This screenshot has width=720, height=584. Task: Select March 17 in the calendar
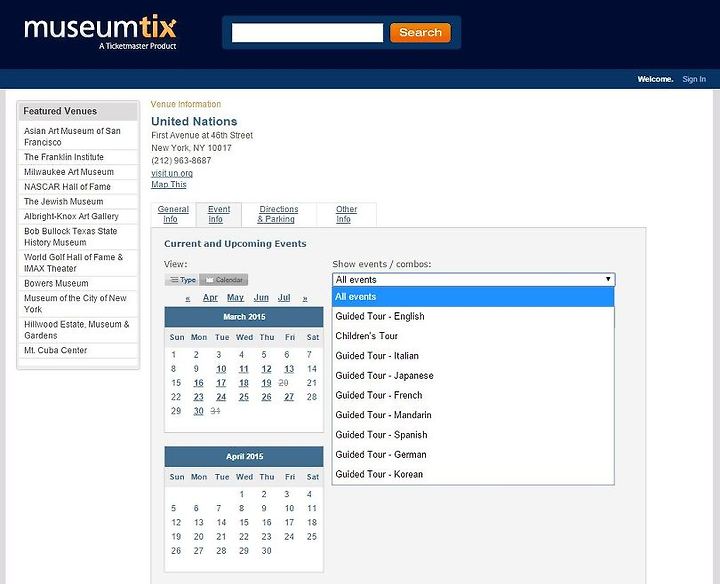[221, 383]
